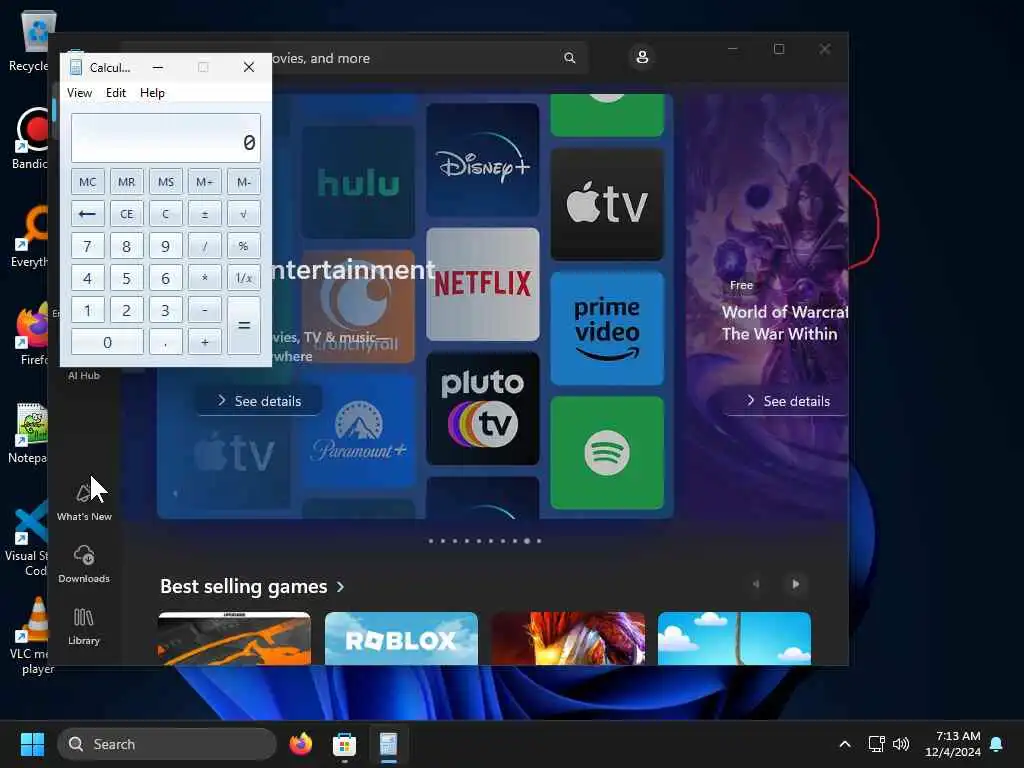Go to previous best selling games page
1024x768 pixels.
click(x=756, y=584)
